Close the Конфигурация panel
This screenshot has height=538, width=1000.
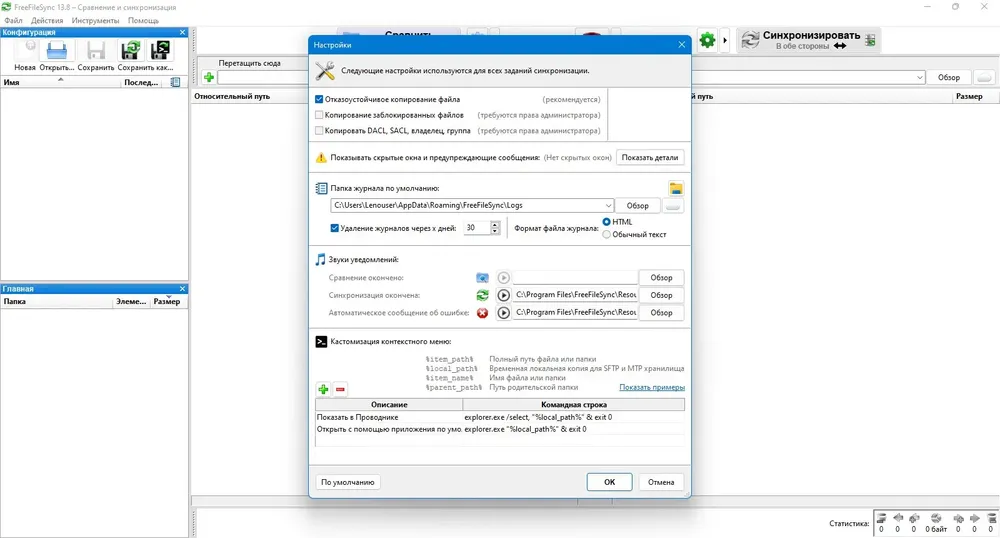pos(182,33)
